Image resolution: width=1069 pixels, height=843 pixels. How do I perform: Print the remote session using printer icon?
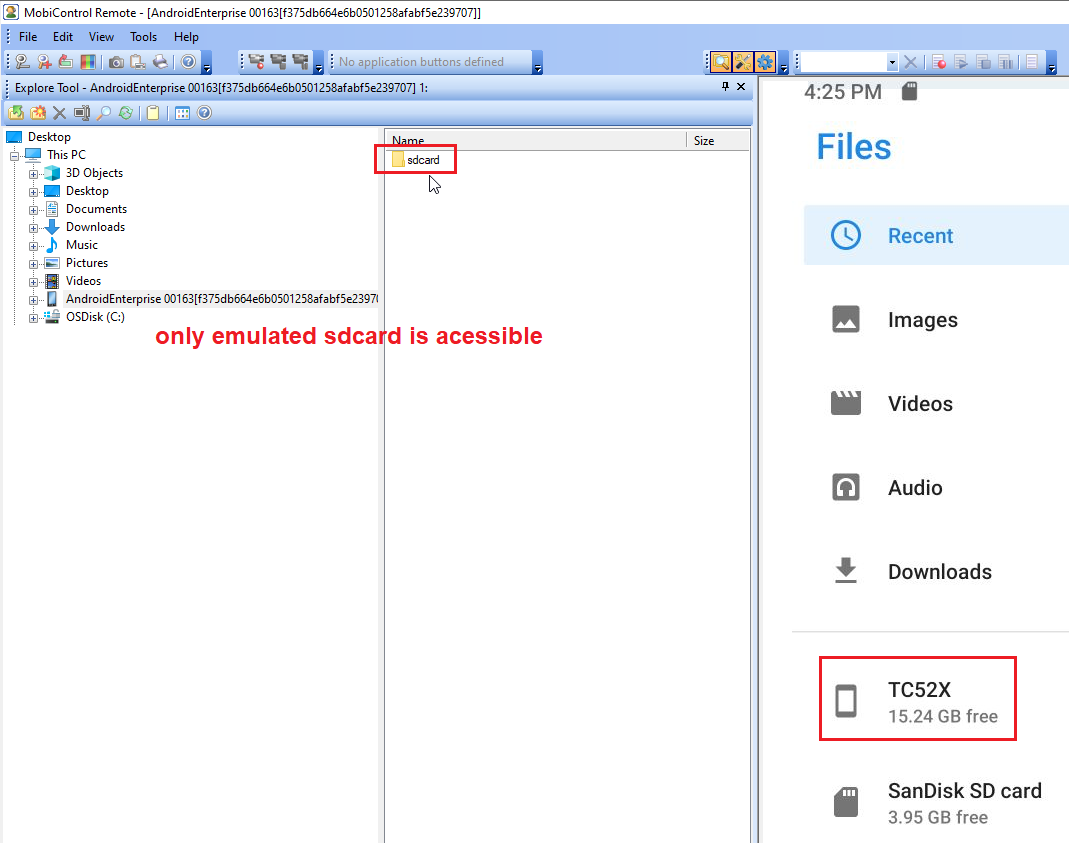pos(159,62)
